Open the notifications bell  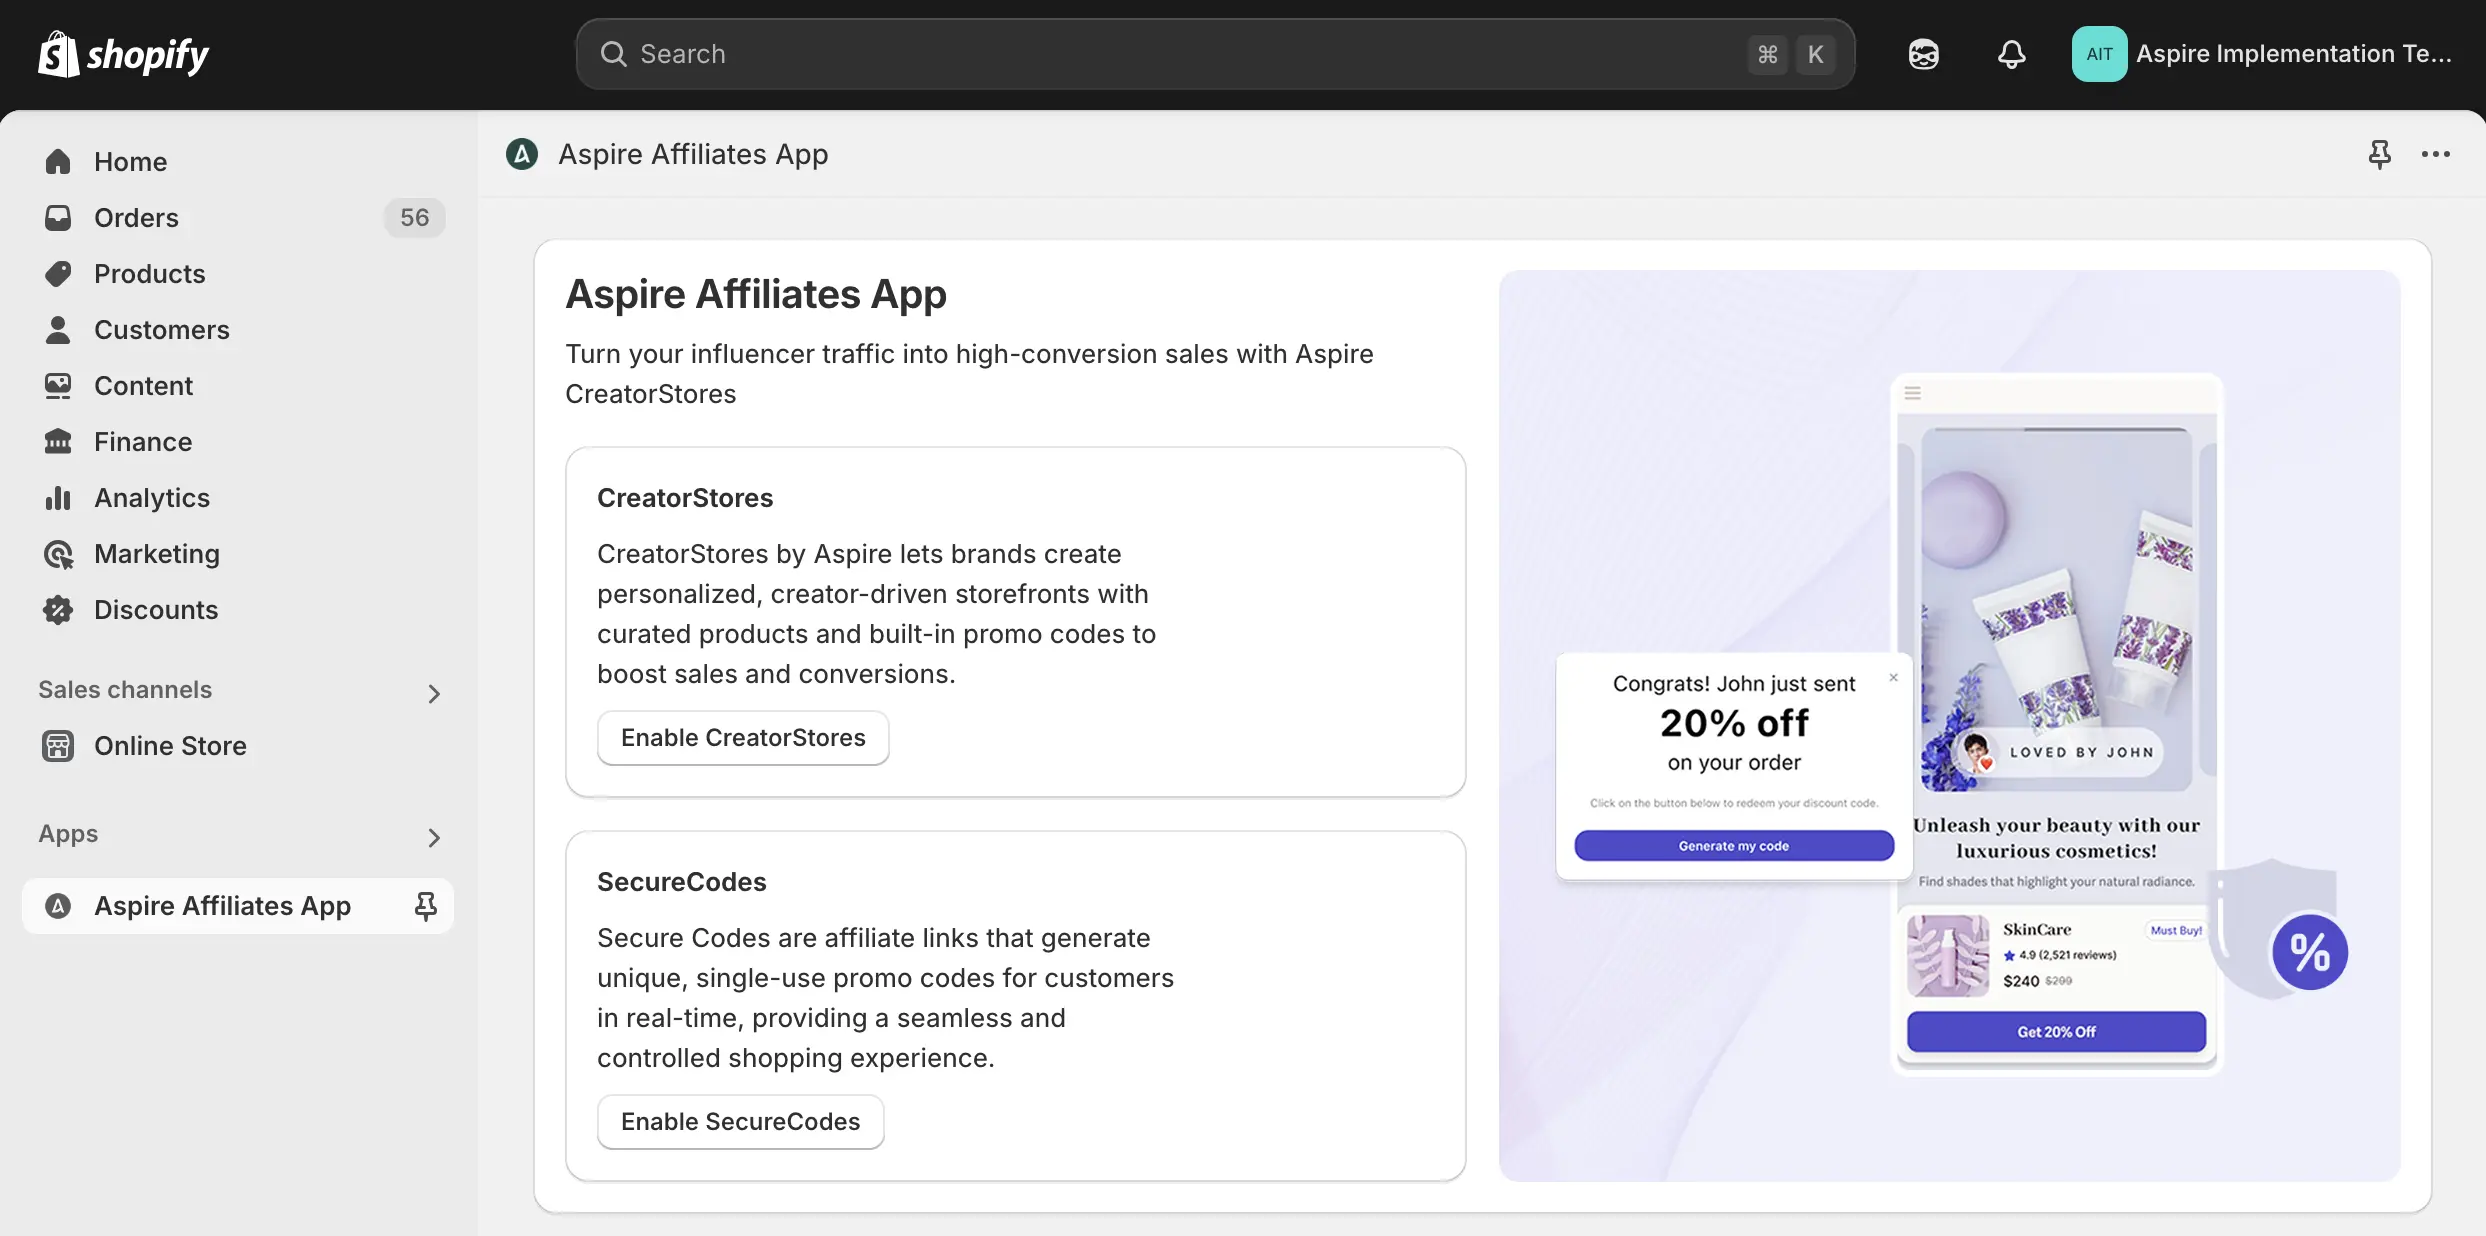pyautogui.click(x=2011, y=54)
